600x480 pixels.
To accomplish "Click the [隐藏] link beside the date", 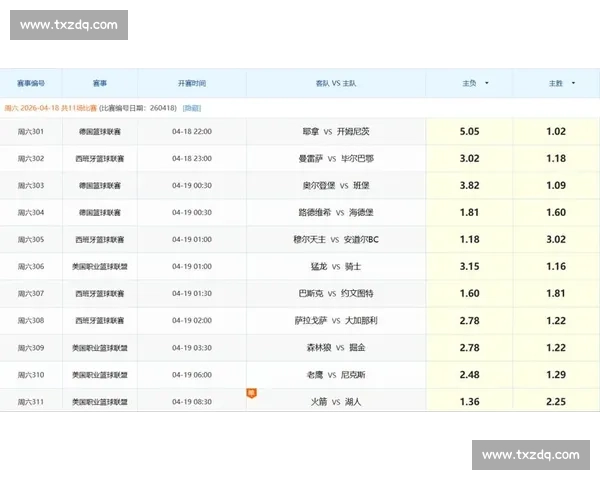I will coord(192,108).
